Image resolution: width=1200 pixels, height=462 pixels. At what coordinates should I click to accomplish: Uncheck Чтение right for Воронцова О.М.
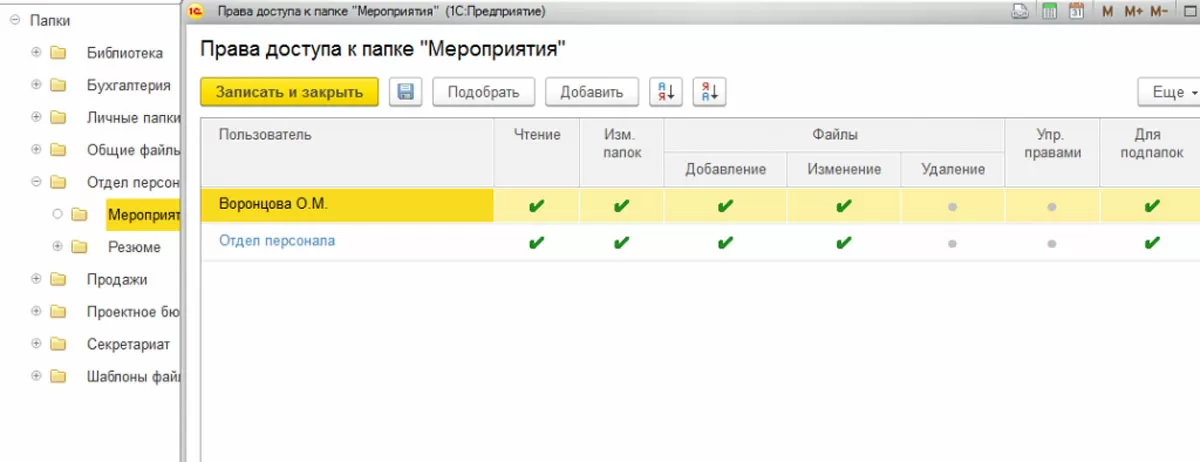[x=537, y=206]
